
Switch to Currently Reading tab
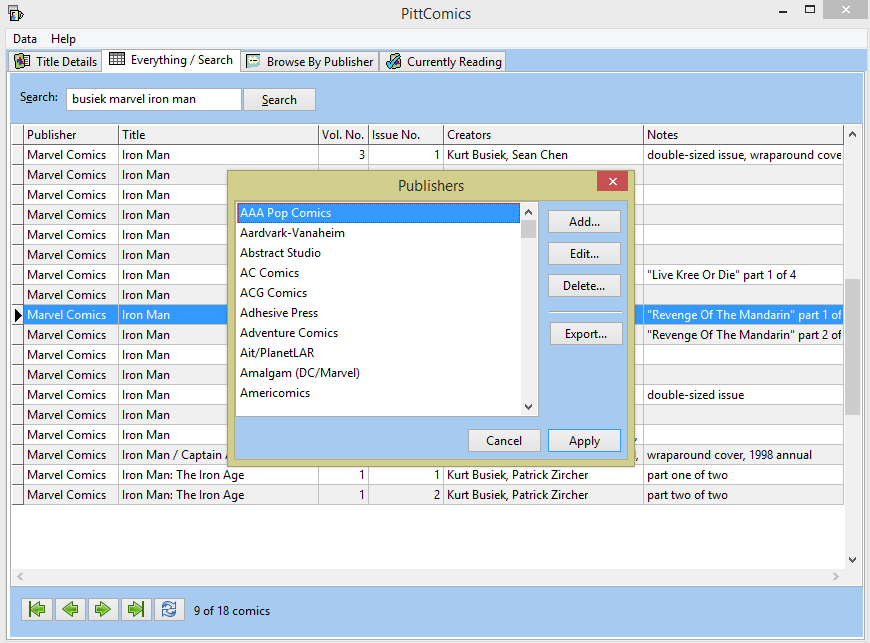pos(443,61)
